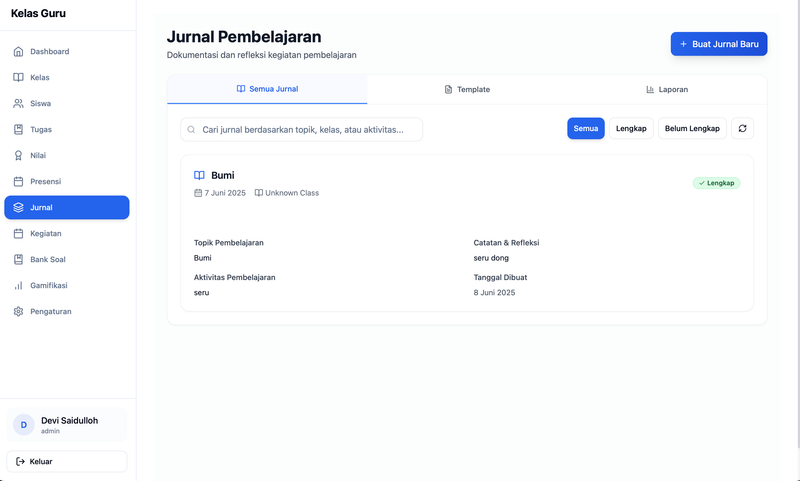Open the Laporan tab
Viewport: 800px width, 481px height.
point(666,89)
